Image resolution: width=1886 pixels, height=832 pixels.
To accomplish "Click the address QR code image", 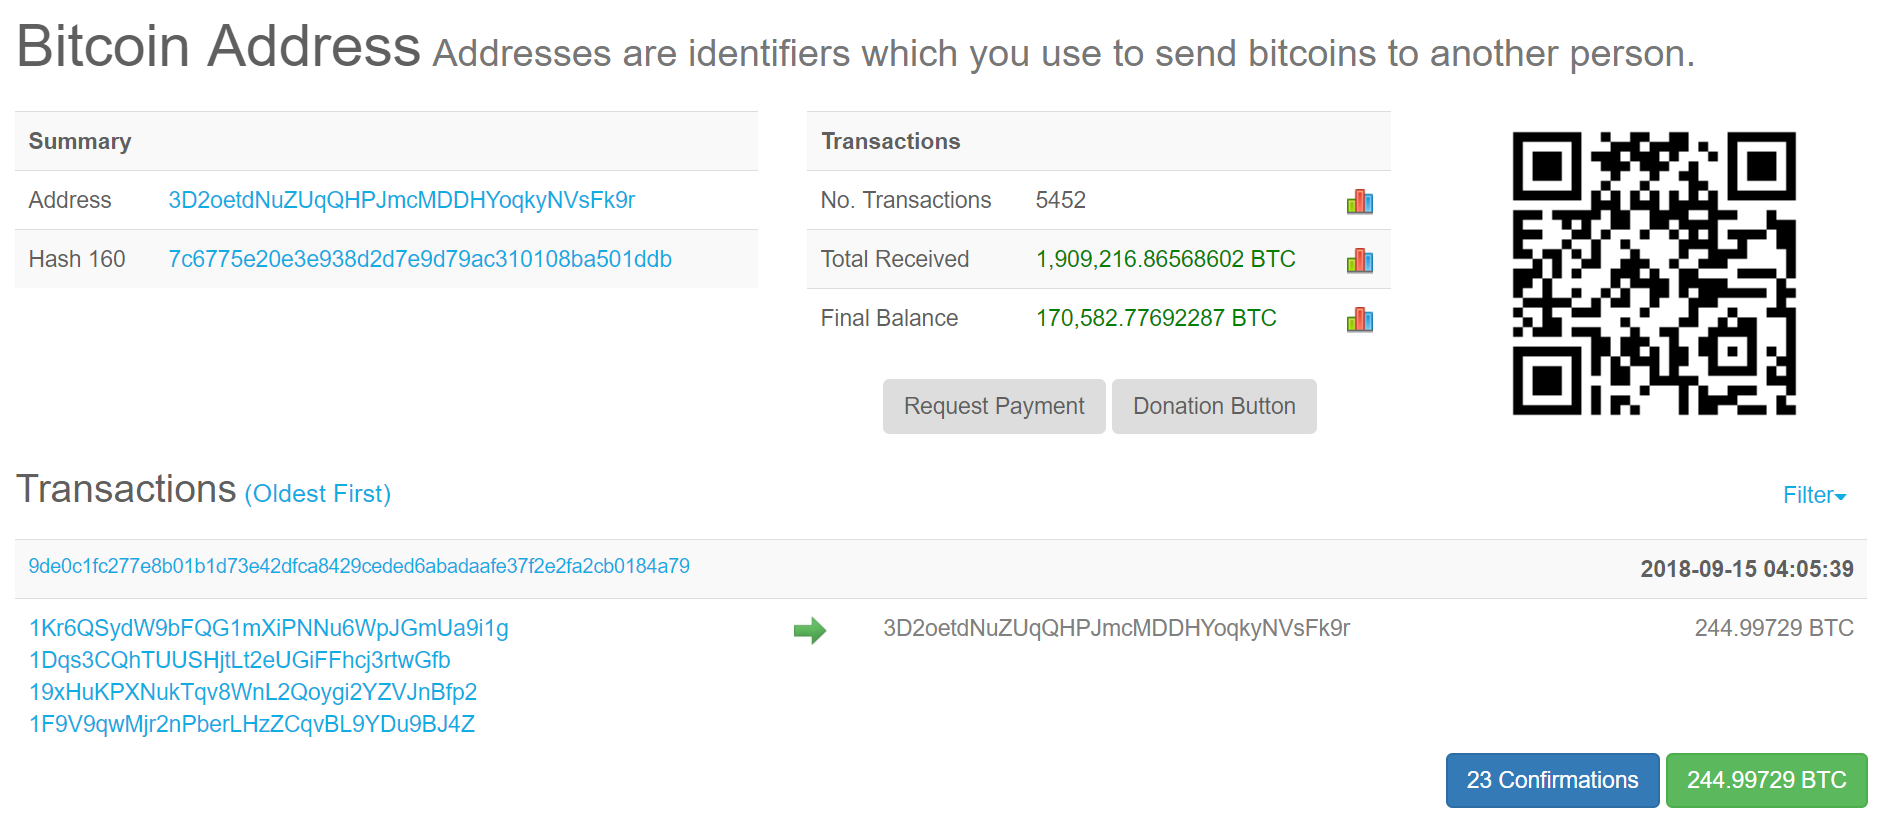I will [1654, 273].
